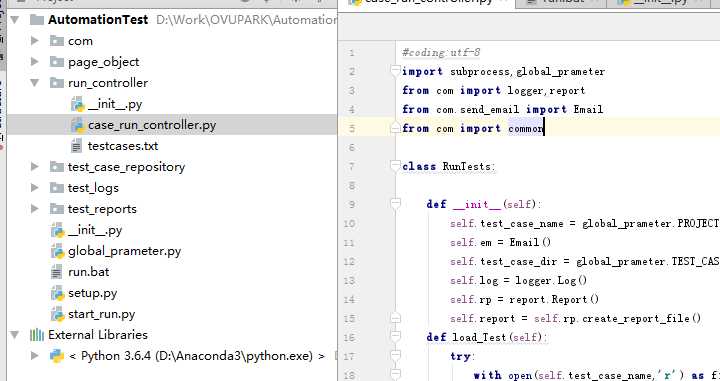
Task: Collapse the AutomationTest project root arrow
Action: [x=15, y=20]
